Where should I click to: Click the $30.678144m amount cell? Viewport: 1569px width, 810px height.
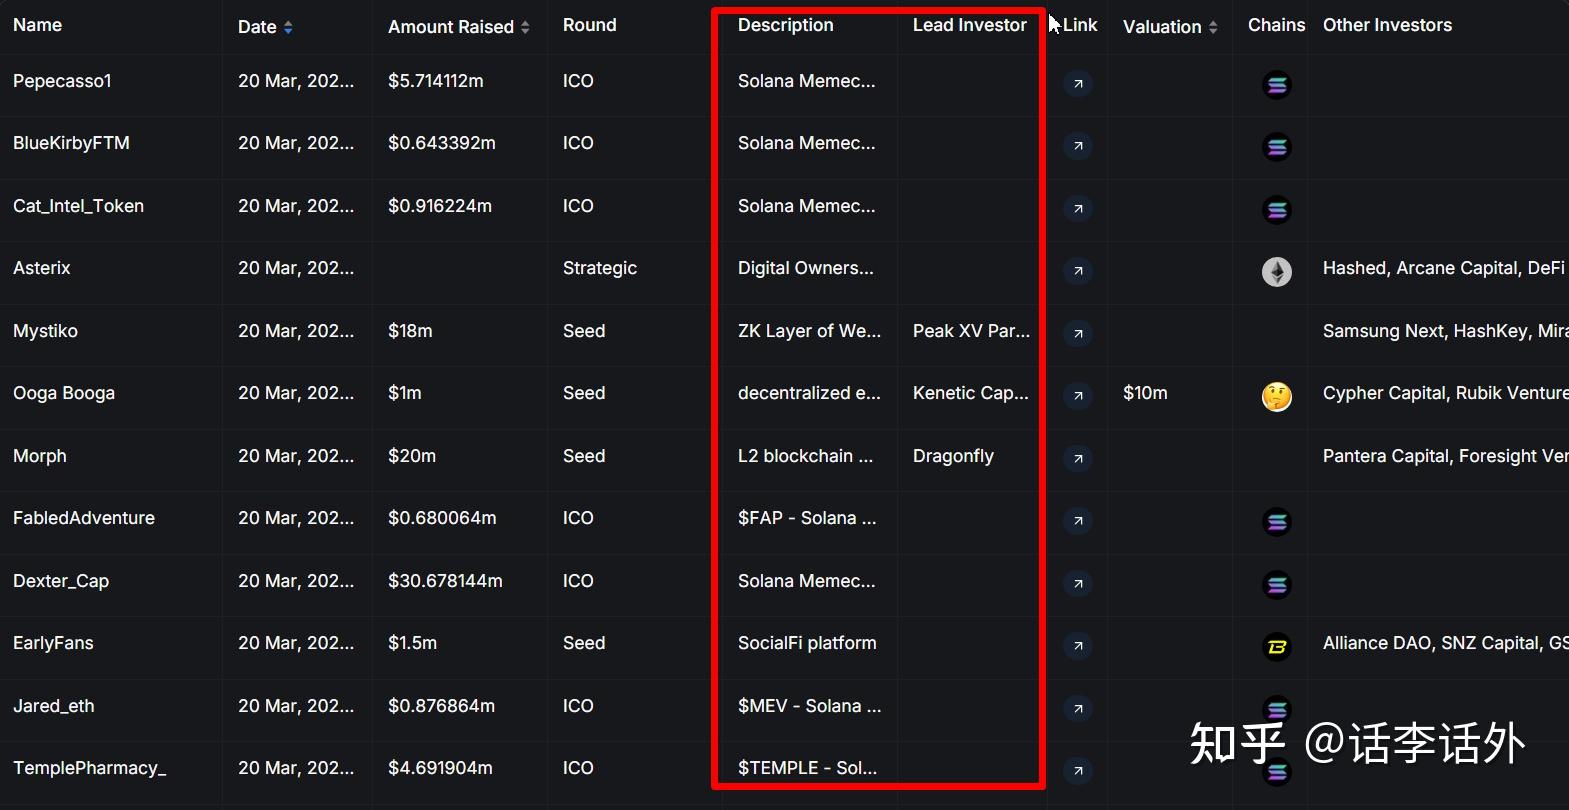[x=445, y=581]
